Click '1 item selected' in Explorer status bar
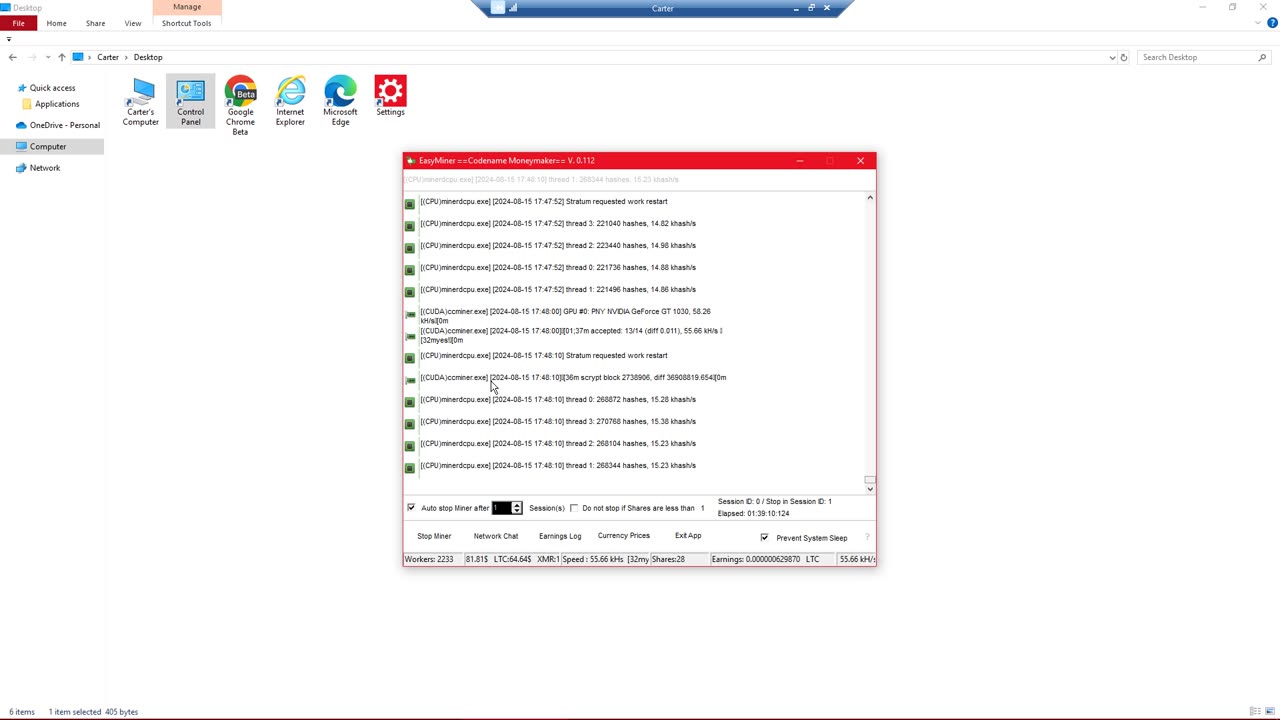 click(75, 712)
